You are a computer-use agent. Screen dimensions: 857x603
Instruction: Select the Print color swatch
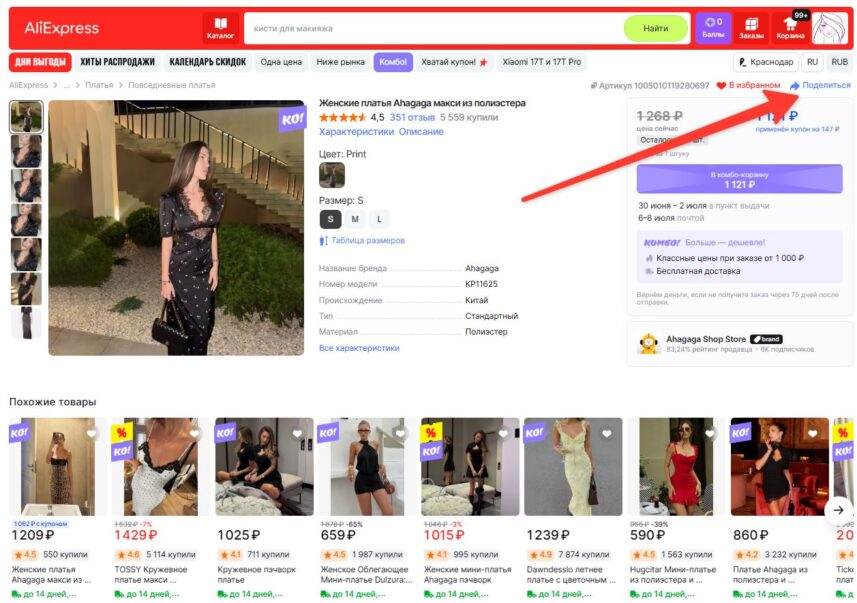332,175
